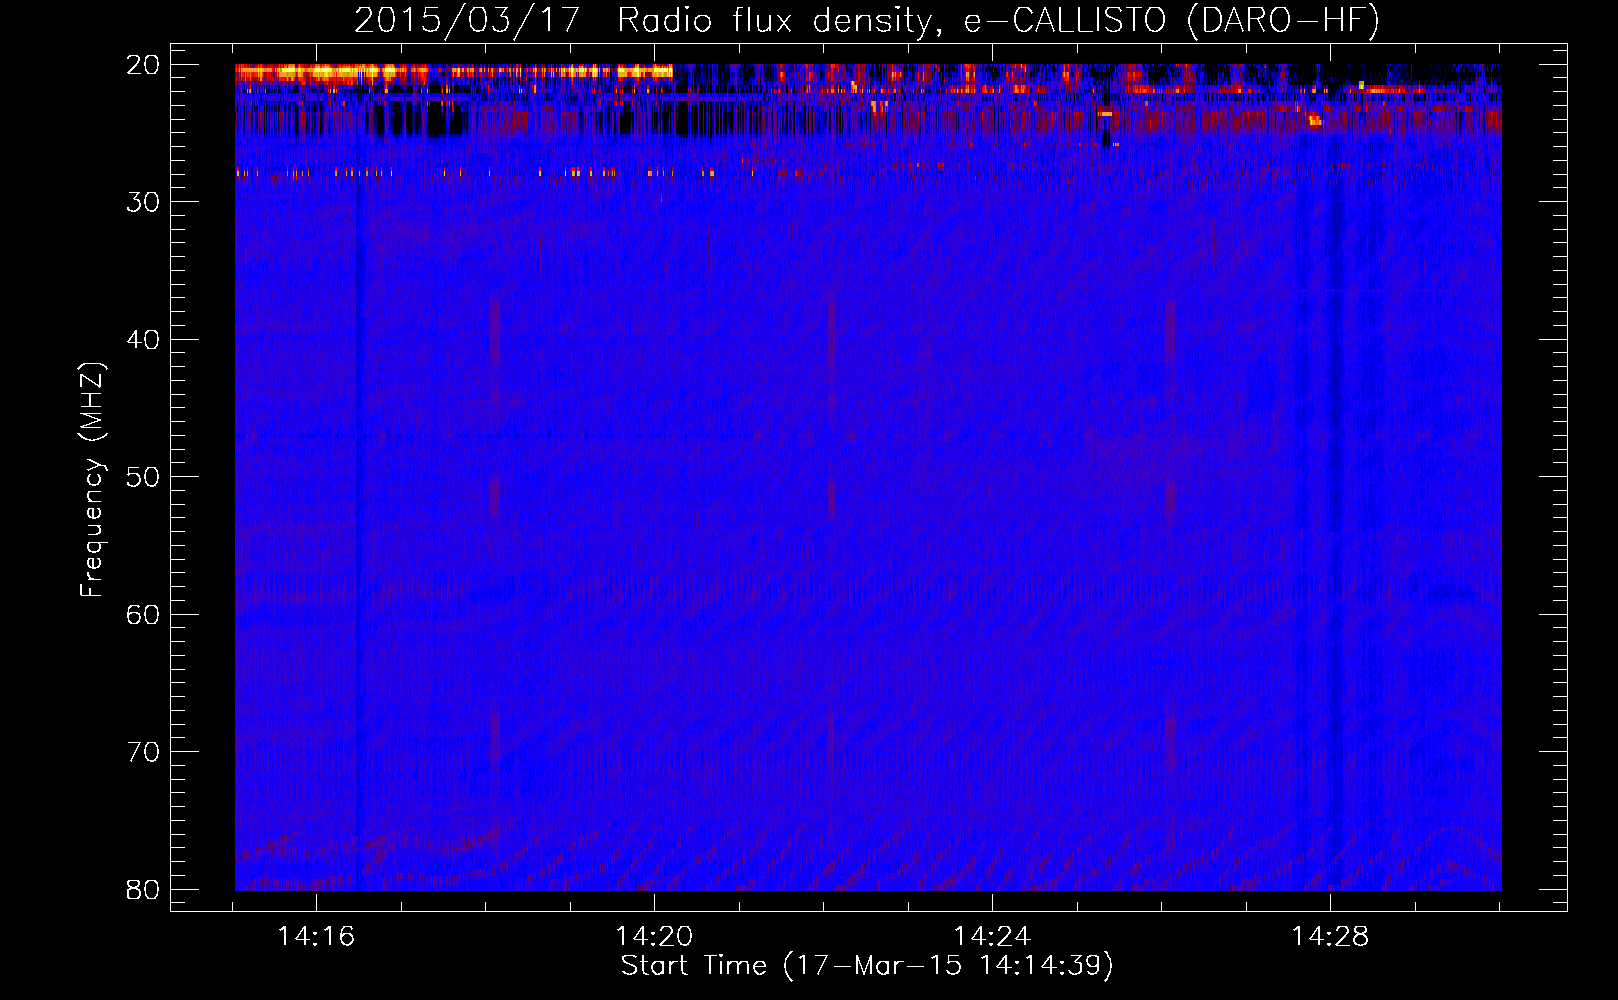Click the 50 frequency tick label
The height and width of the screenshot is (1000, 1618).
(x=143, y=477)
